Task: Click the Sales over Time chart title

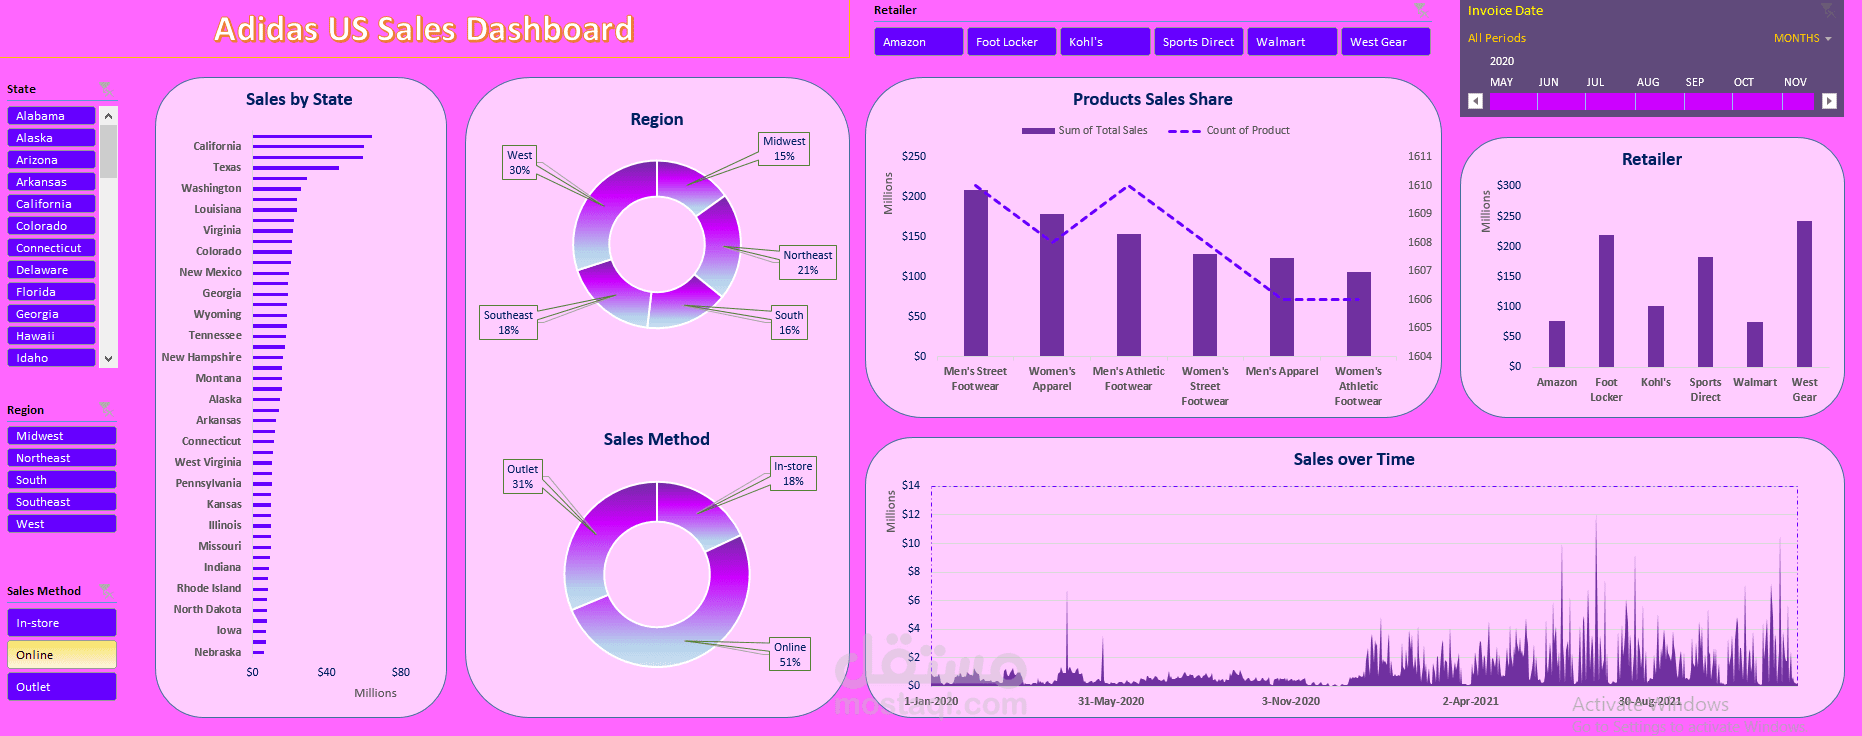Action: 1354,459
